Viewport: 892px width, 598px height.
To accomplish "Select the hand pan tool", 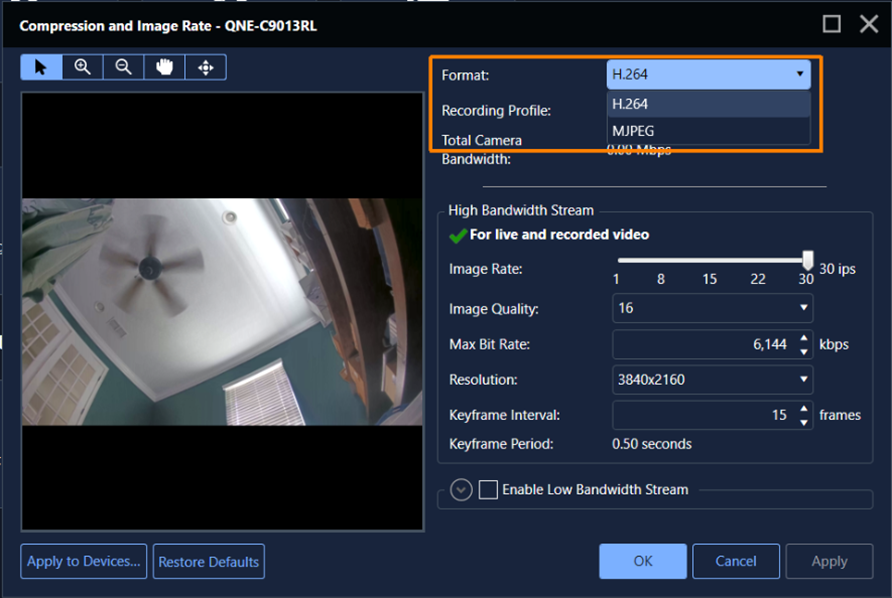I will [164, 67].
